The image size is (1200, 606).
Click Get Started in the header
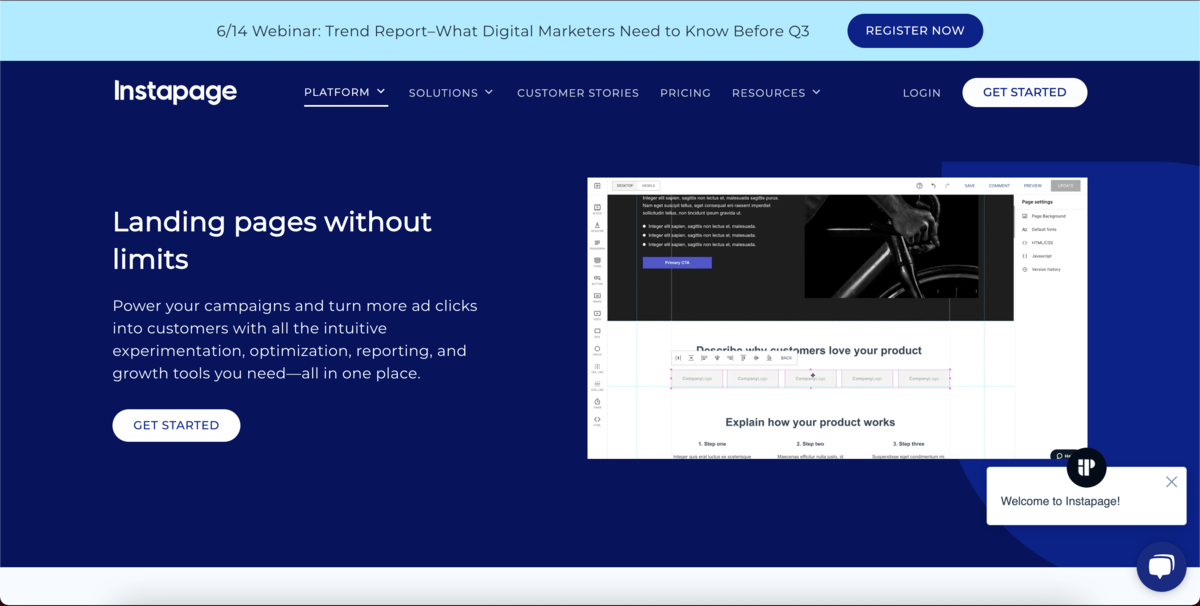click(1024, 92)
